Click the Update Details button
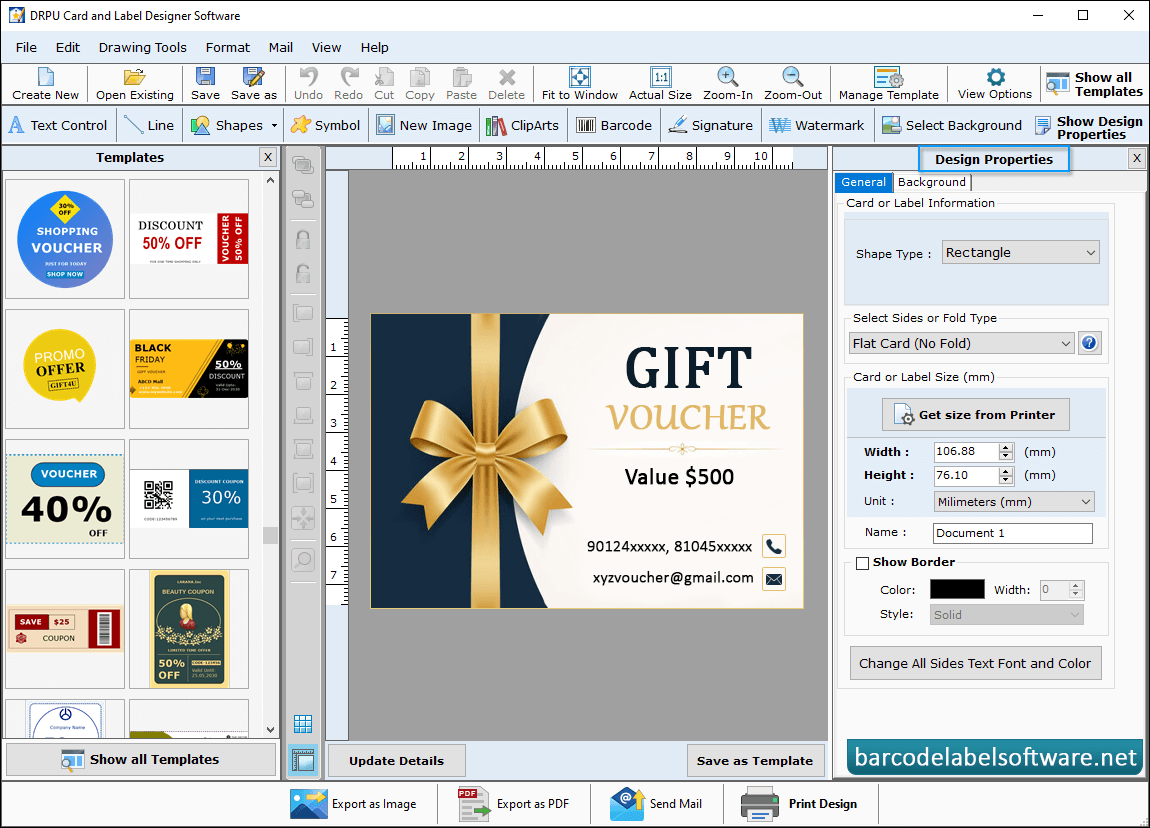This screenshot has width=1150, height=828. (x=396, y=761)
